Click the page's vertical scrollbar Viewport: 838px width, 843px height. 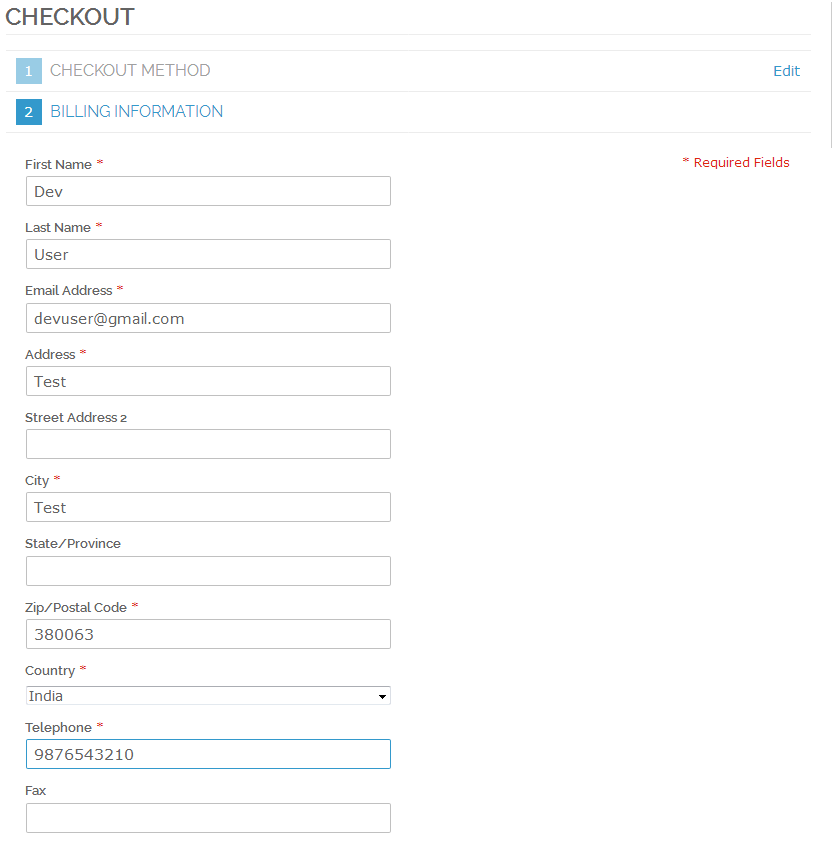pyautogui.click(x=832, y=60)
